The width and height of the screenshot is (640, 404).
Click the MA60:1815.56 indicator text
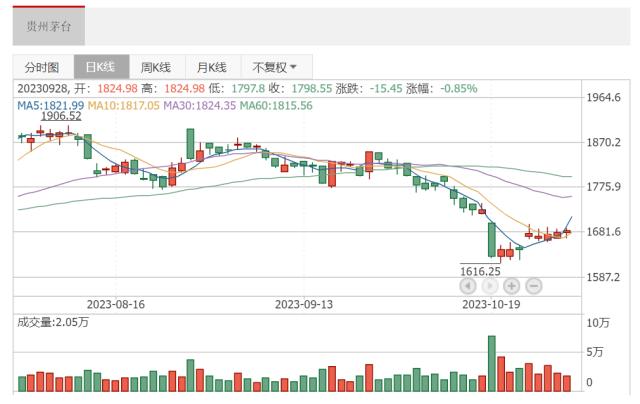(x=276, y=106)
